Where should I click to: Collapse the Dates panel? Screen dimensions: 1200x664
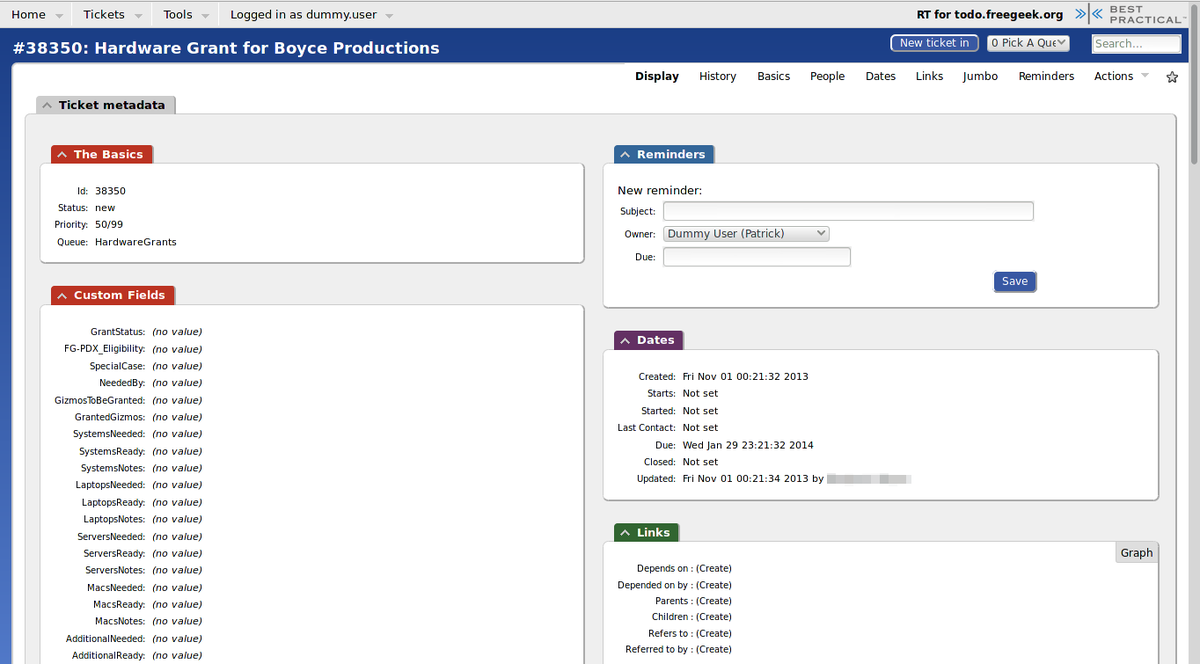tap(625, 340)
